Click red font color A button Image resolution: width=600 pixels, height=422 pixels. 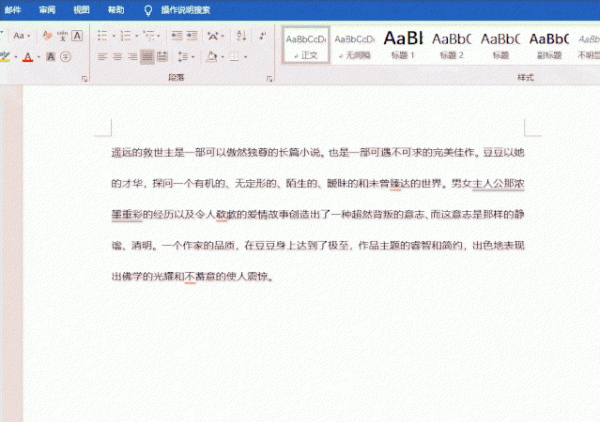(28, 57)
